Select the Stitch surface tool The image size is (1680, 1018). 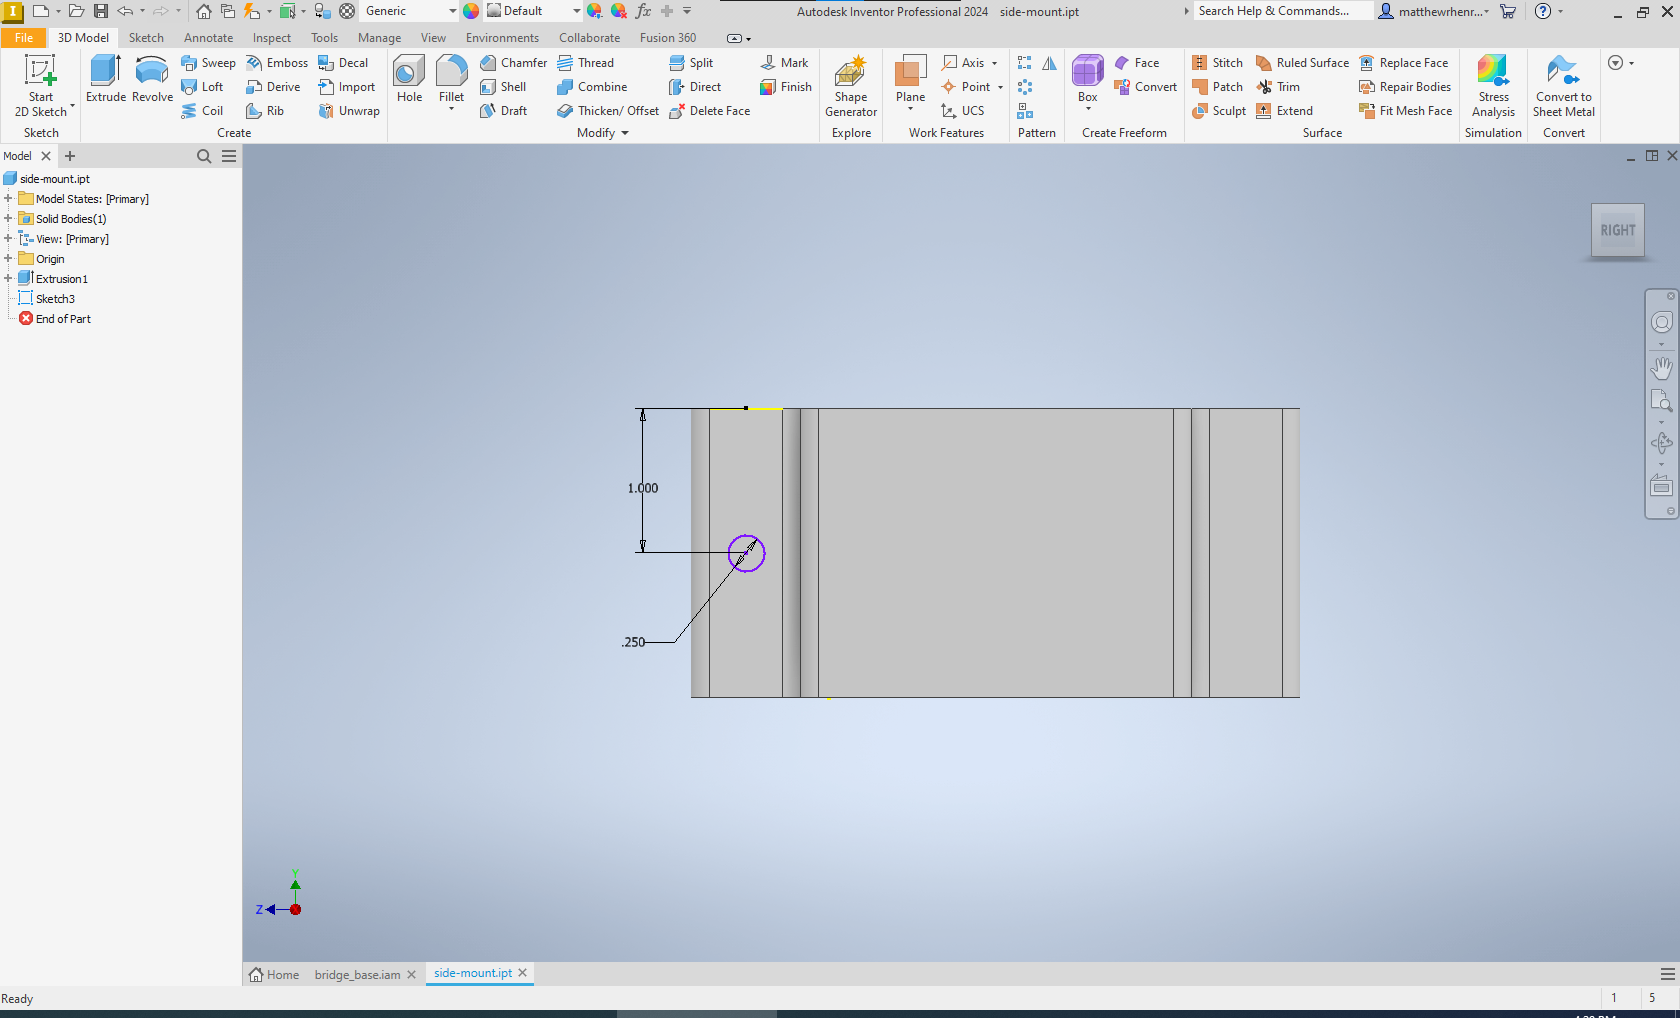[x=1217, y=63]
